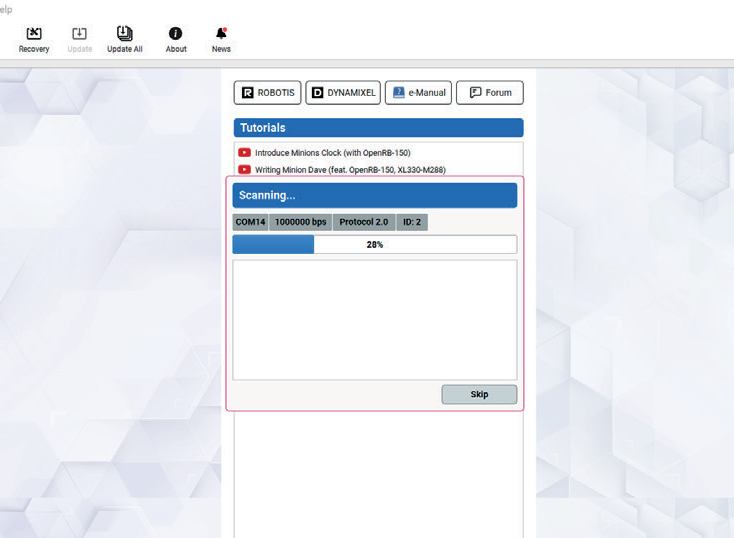734x538 pixels.
Task: Open the Help menu in menu bar
Action: tap(6, 9)
